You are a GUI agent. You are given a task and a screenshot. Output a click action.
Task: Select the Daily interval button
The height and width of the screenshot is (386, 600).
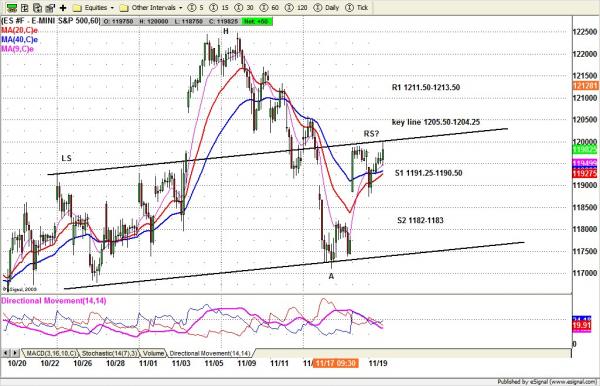click(326, 8)
